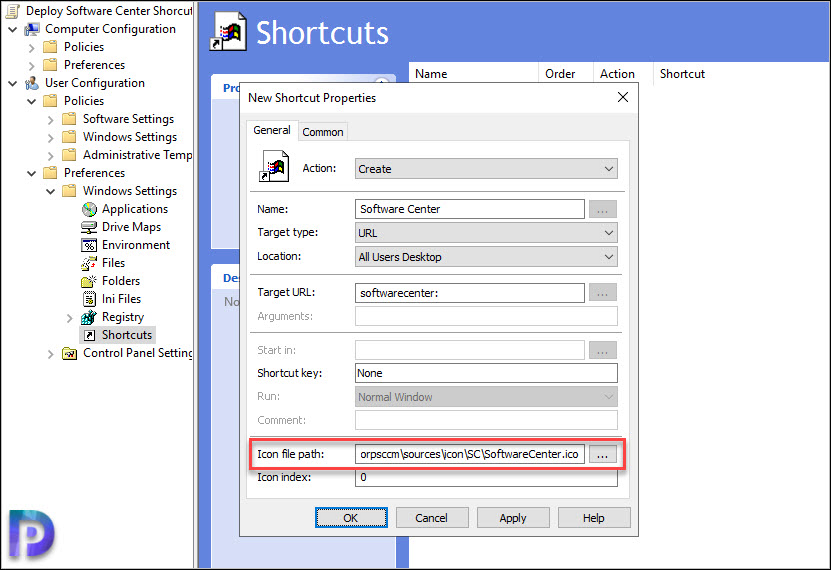831x570 pixels.
Task: Click the Environment node icon
Action: (89, 245)
